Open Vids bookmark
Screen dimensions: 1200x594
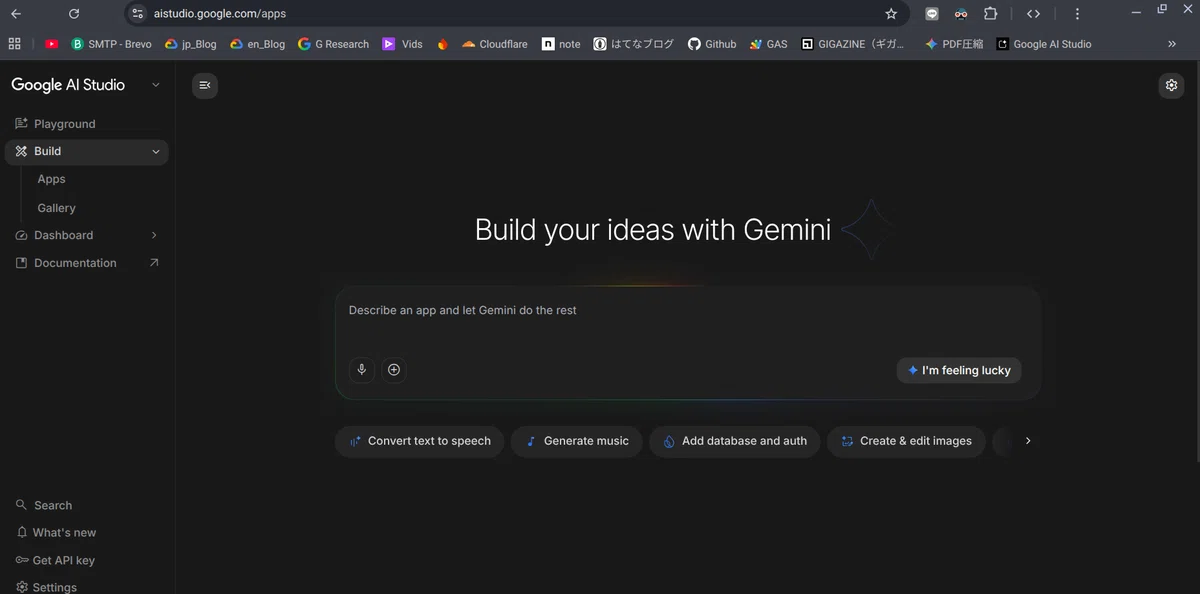point(402,44)
